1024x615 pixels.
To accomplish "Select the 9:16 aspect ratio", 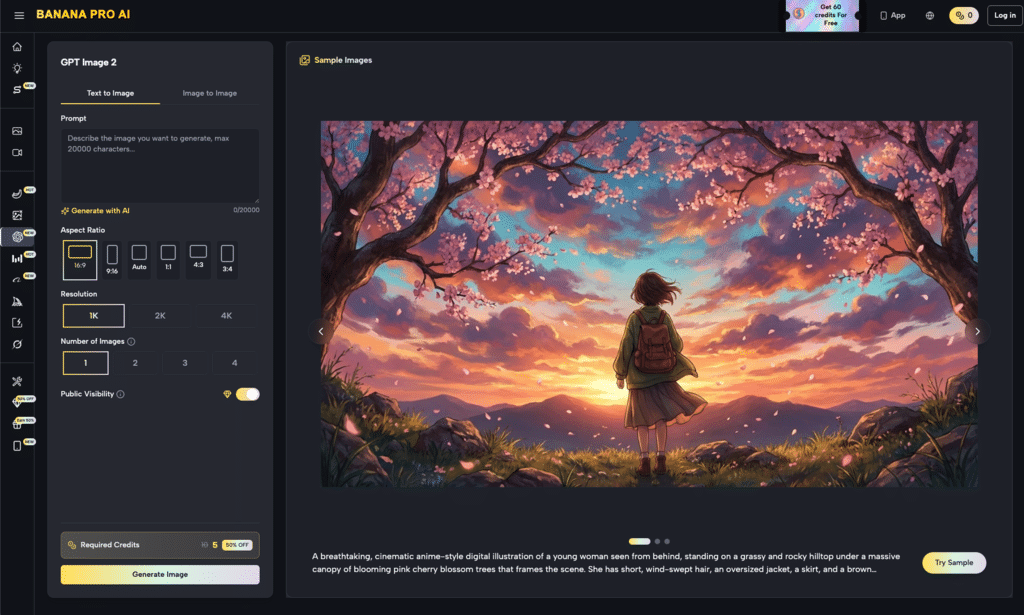I will 112,259.
